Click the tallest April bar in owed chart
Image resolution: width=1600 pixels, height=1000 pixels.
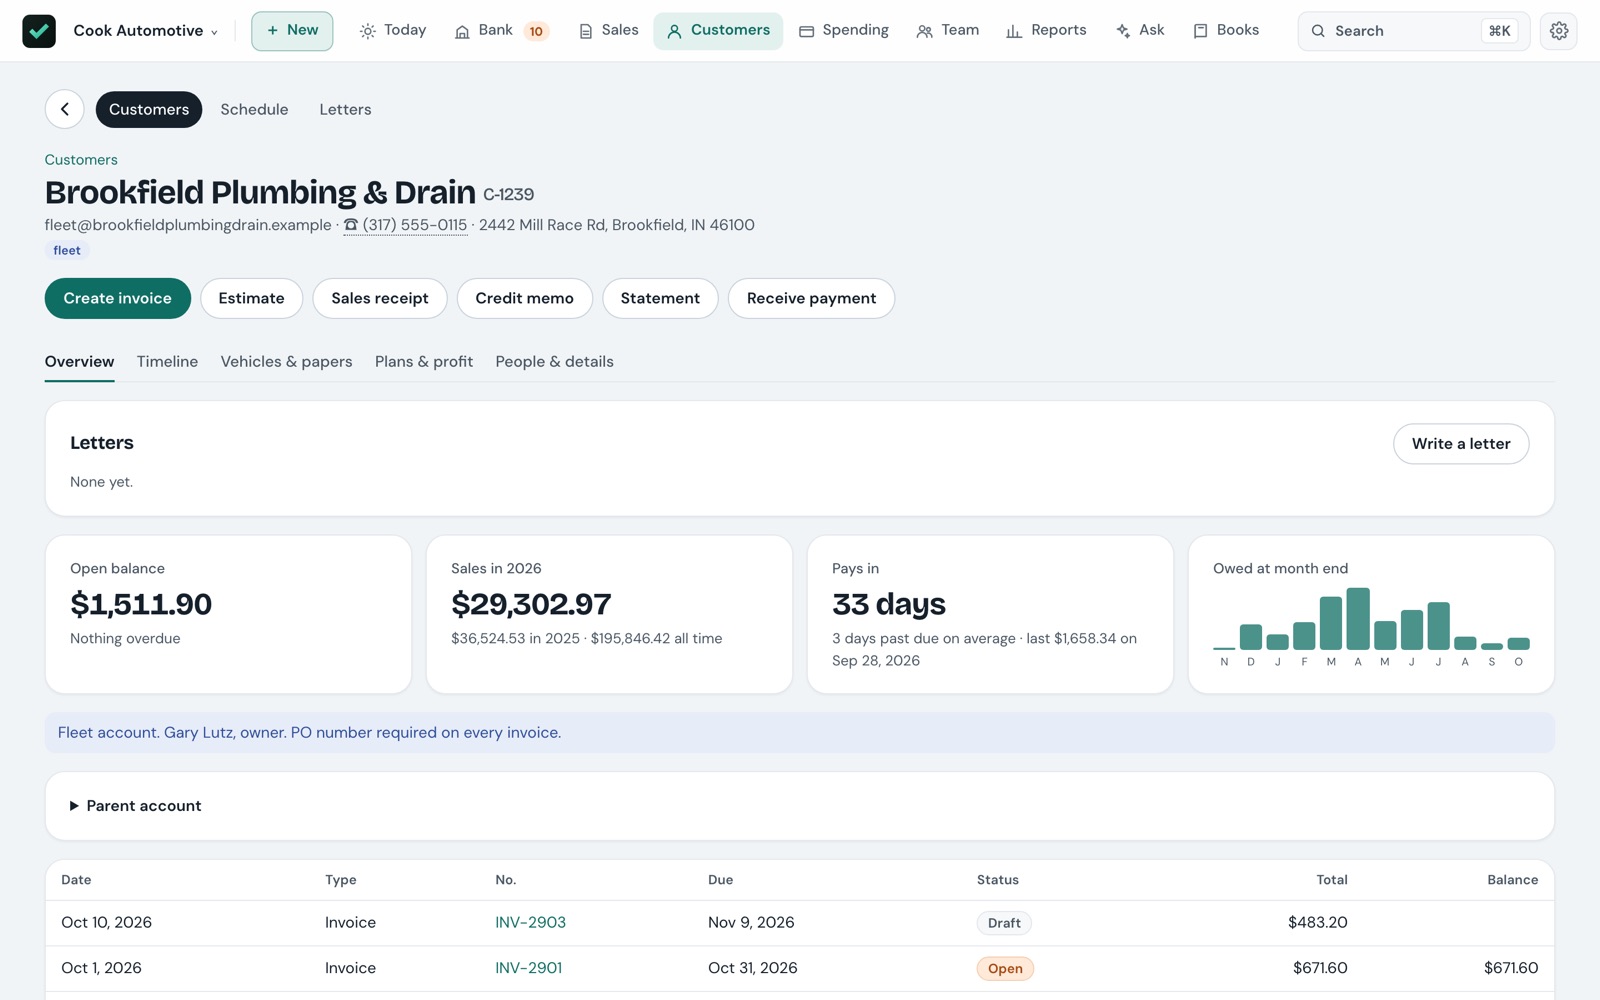(1358, 619)
